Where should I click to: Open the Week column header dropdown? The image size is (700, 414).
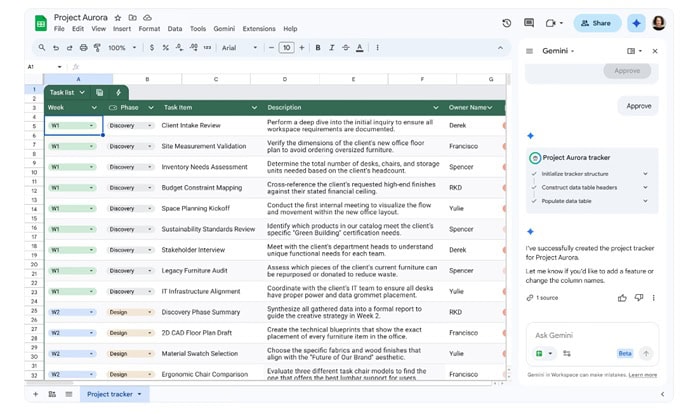[94, 108]
